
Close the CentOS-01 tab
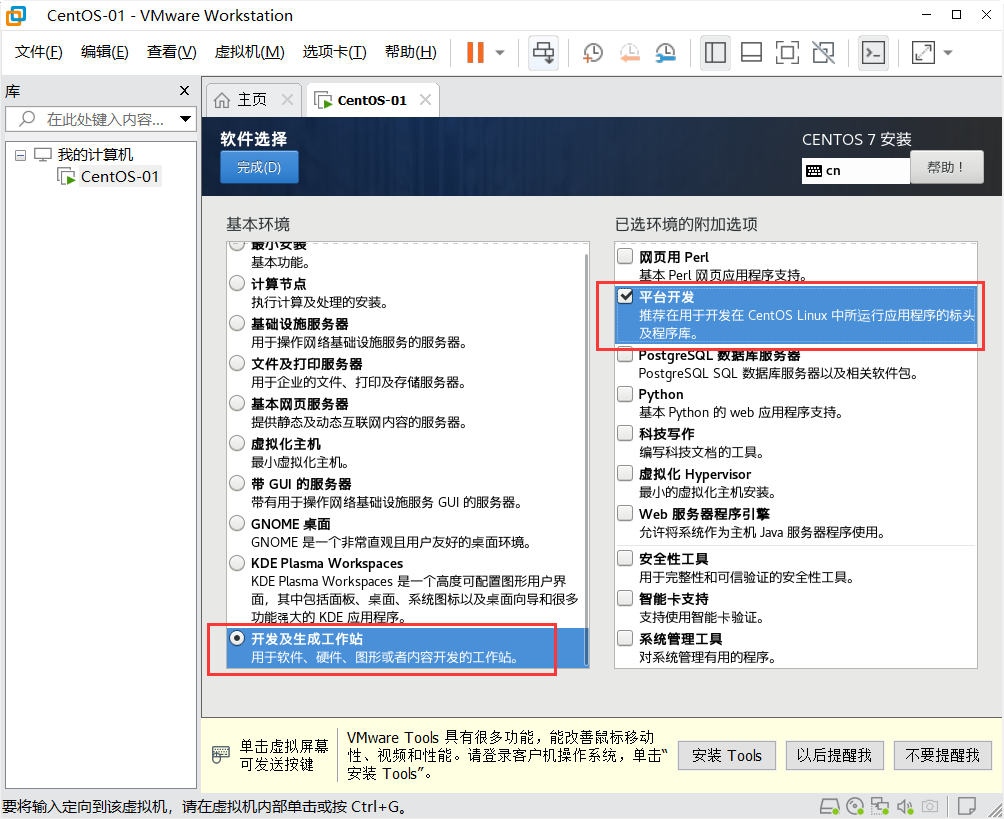425,100
